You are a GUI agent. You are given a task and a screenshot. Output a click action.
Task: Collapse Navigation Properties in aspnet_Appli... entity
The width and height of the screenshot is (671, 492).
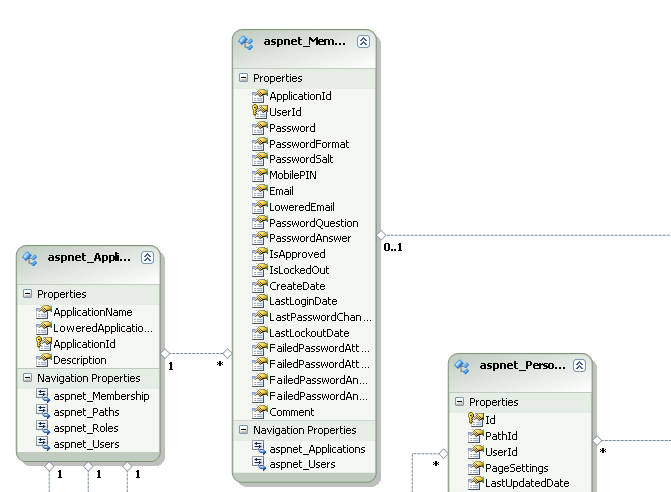point(27,377)
